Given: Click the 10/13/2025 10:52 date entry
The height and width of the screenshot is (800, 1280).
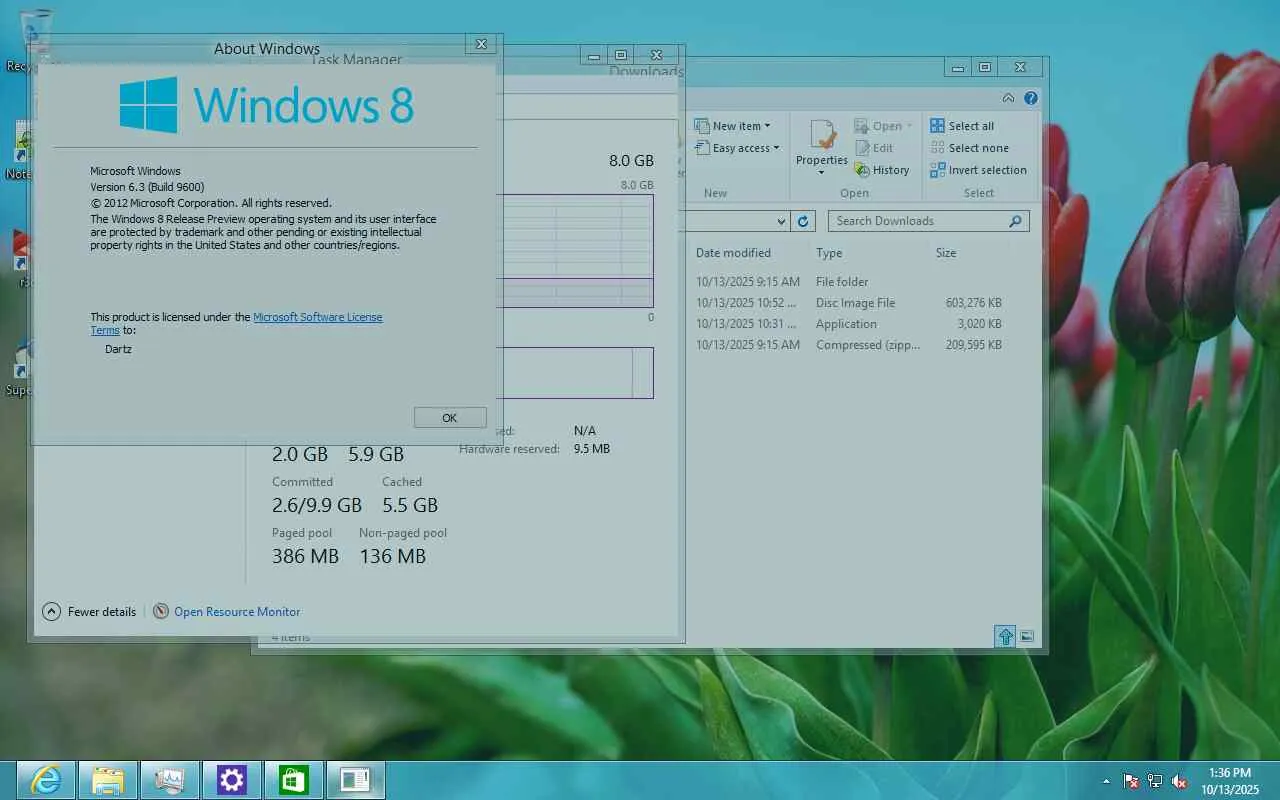Looking at the screenshot, I should pos(746,303).
